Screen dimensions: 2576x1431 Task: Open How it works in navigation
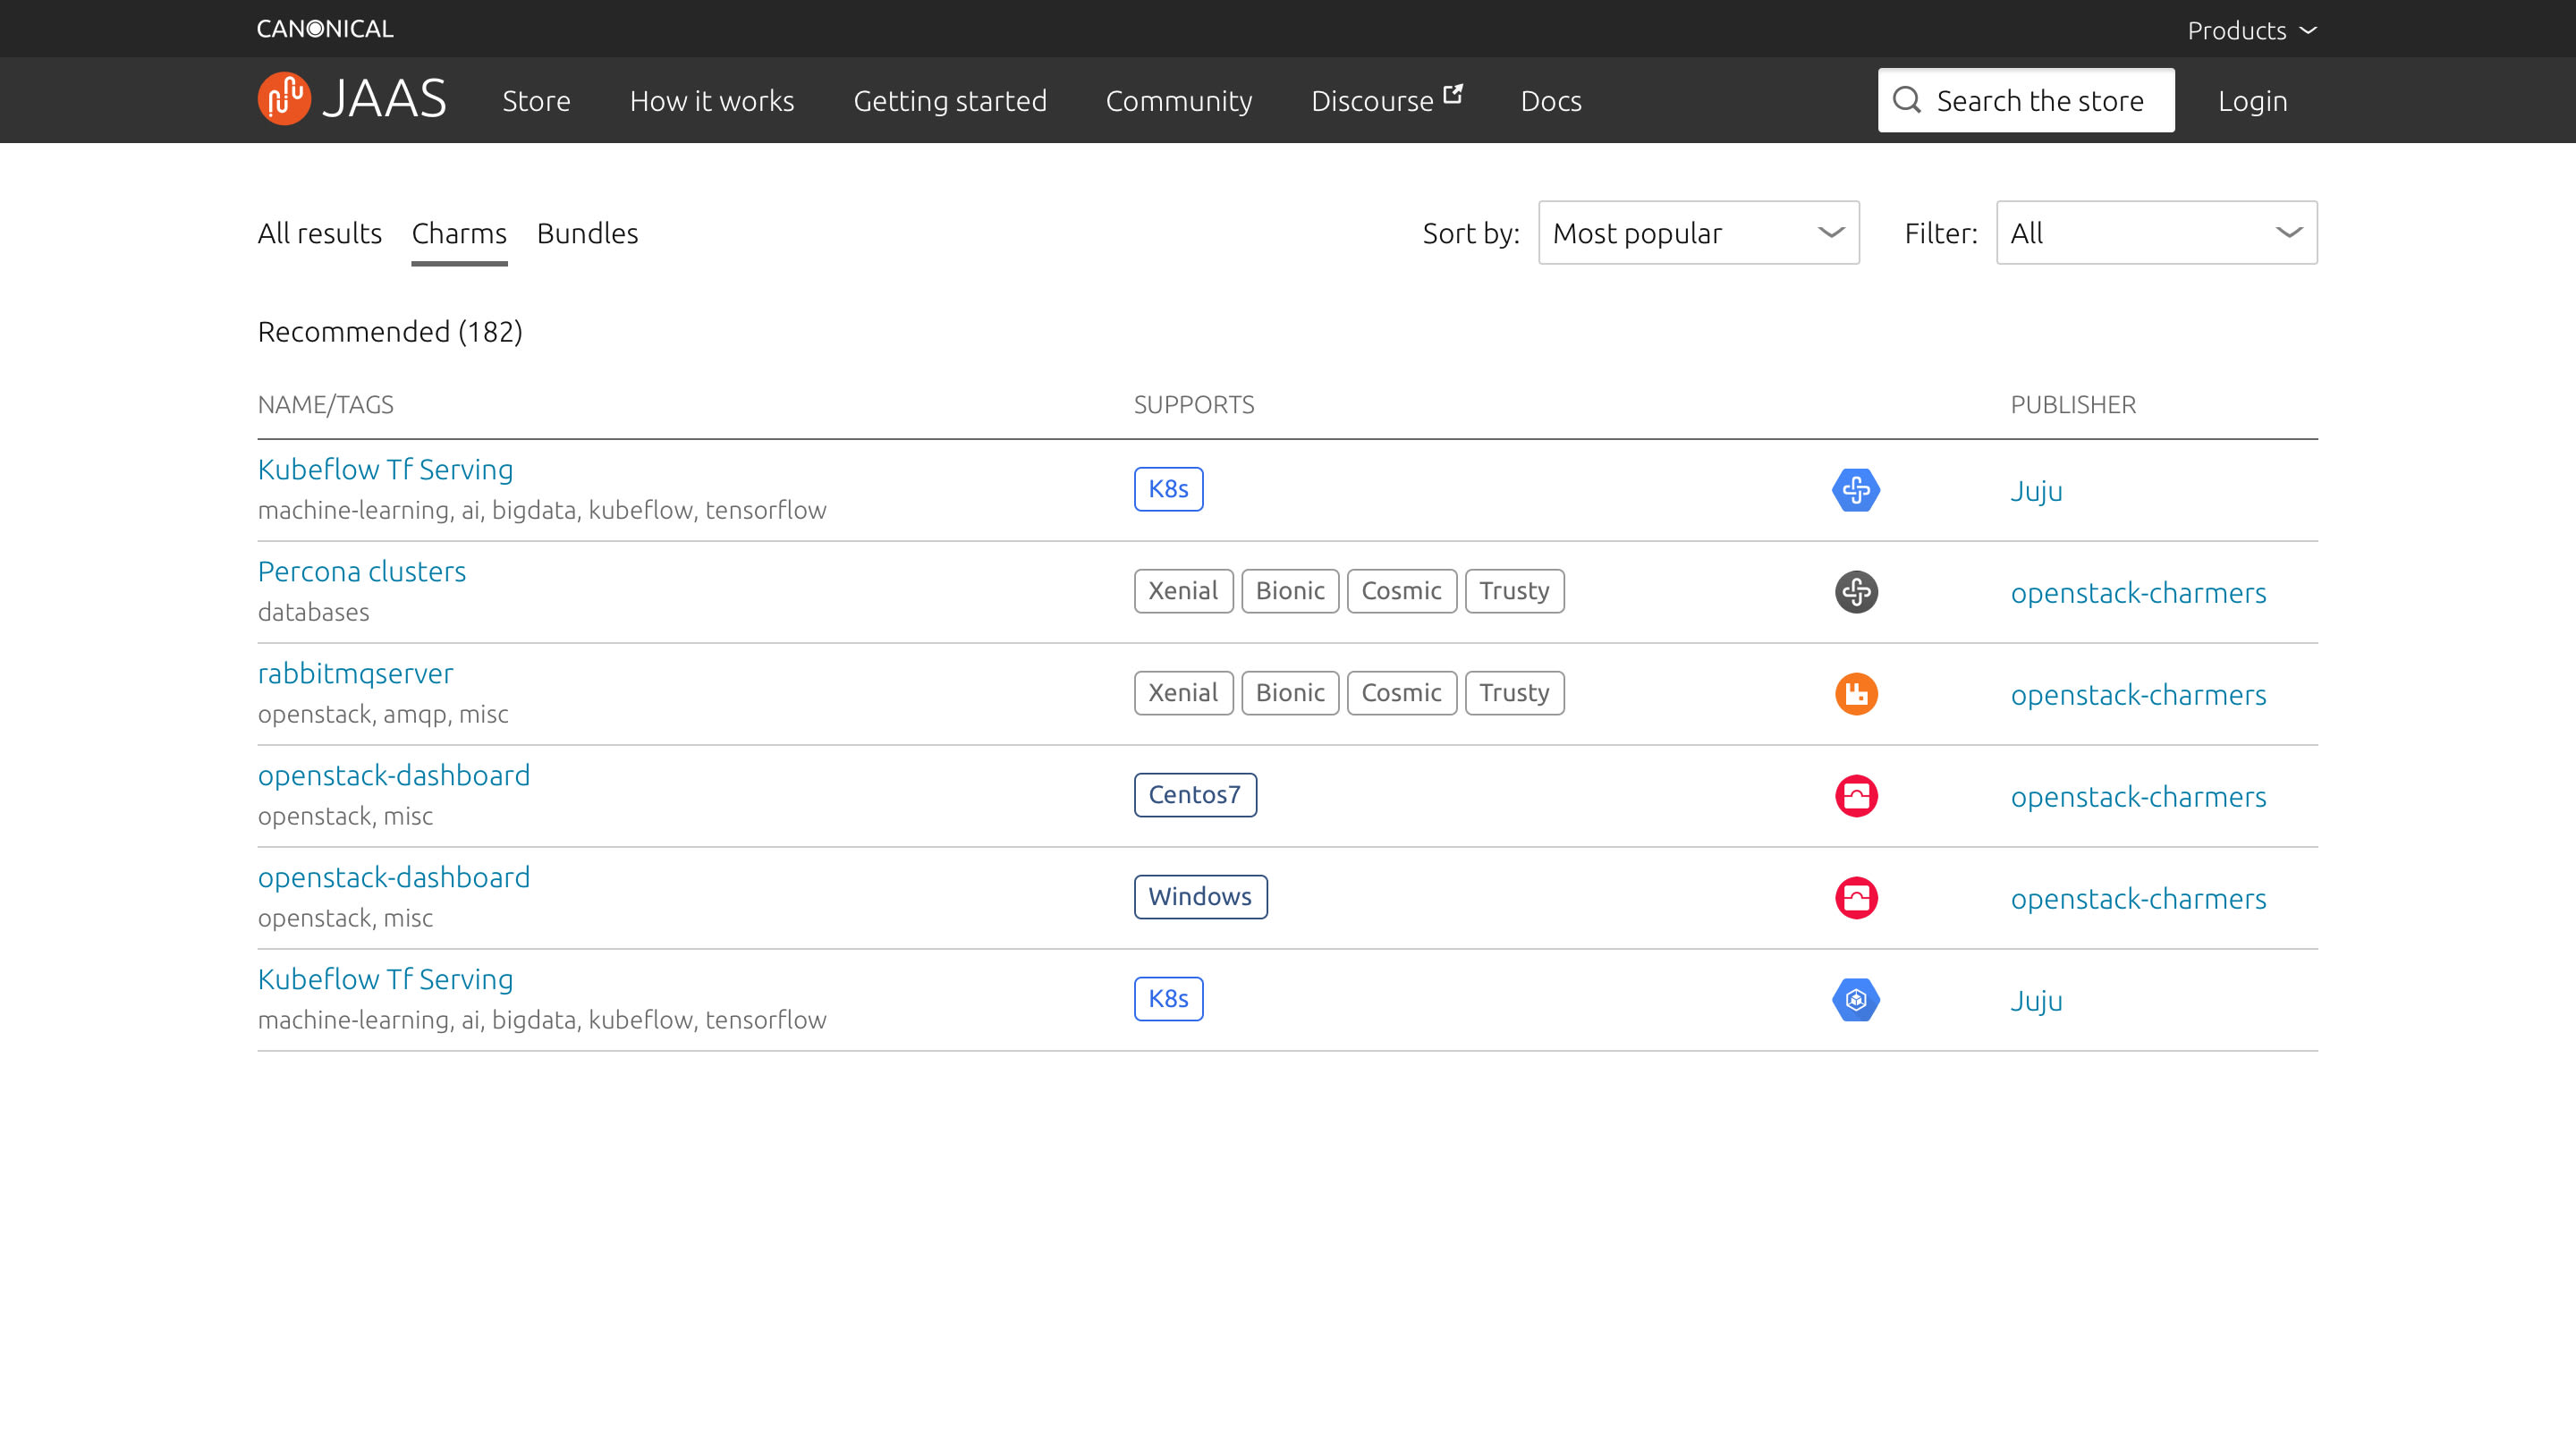[x=711, y=101]
